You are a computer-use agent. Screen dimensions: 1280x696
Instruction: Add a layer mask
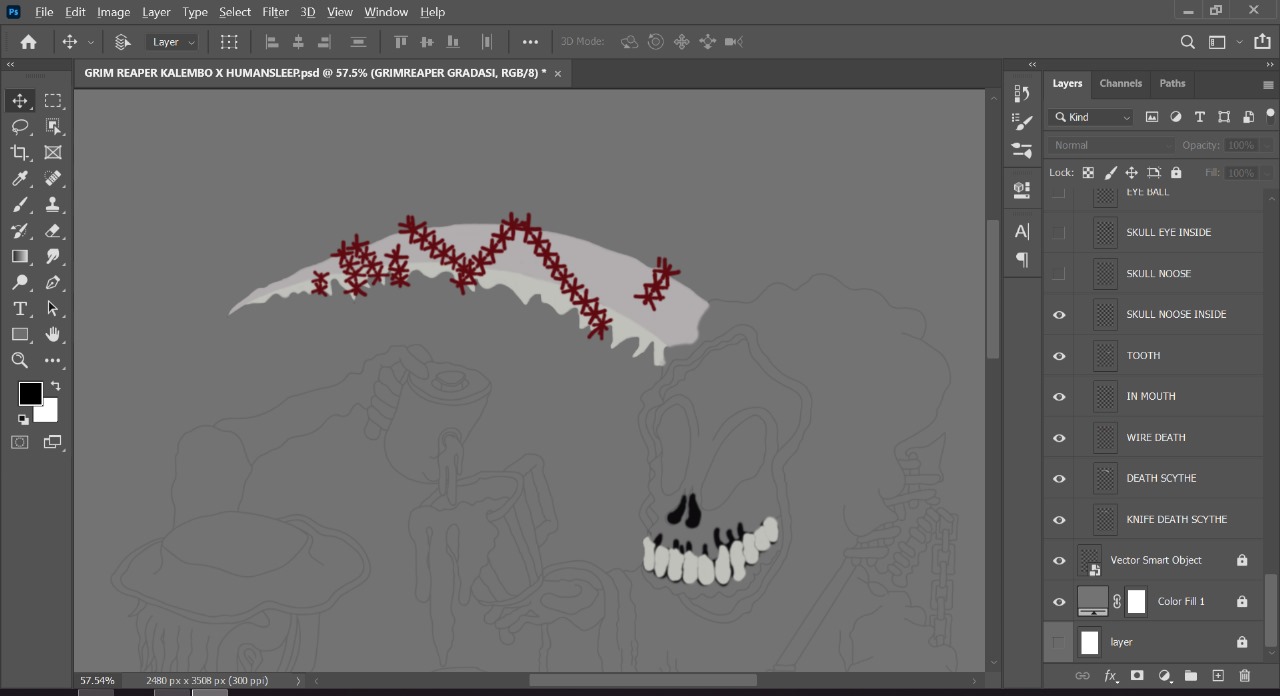coord(1137,676)
